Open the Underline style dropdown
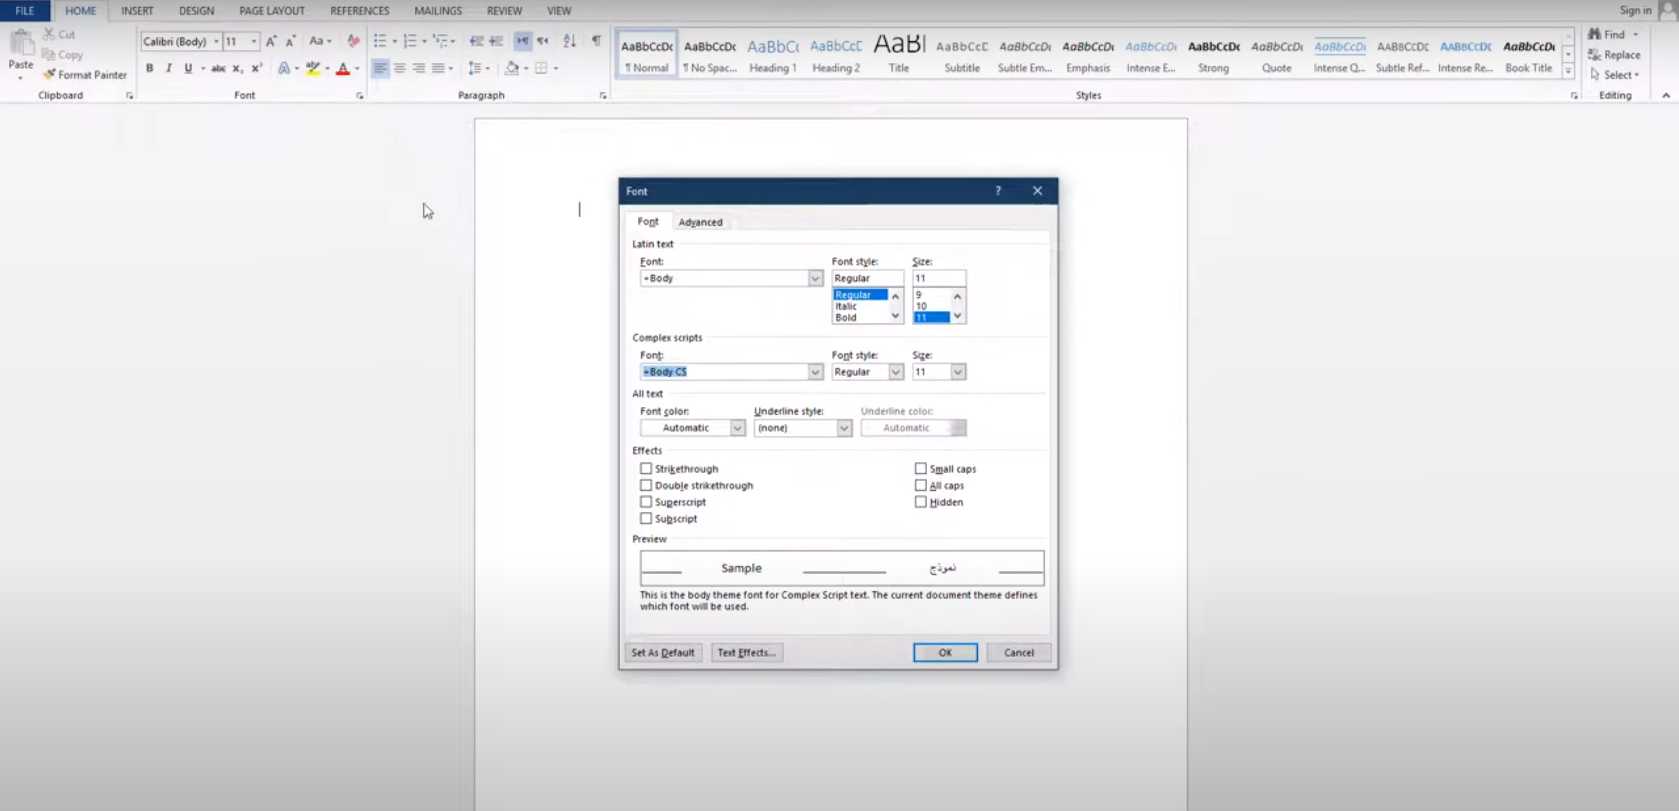This screenshot has width=1679, height=811. [x=844, y=428]
